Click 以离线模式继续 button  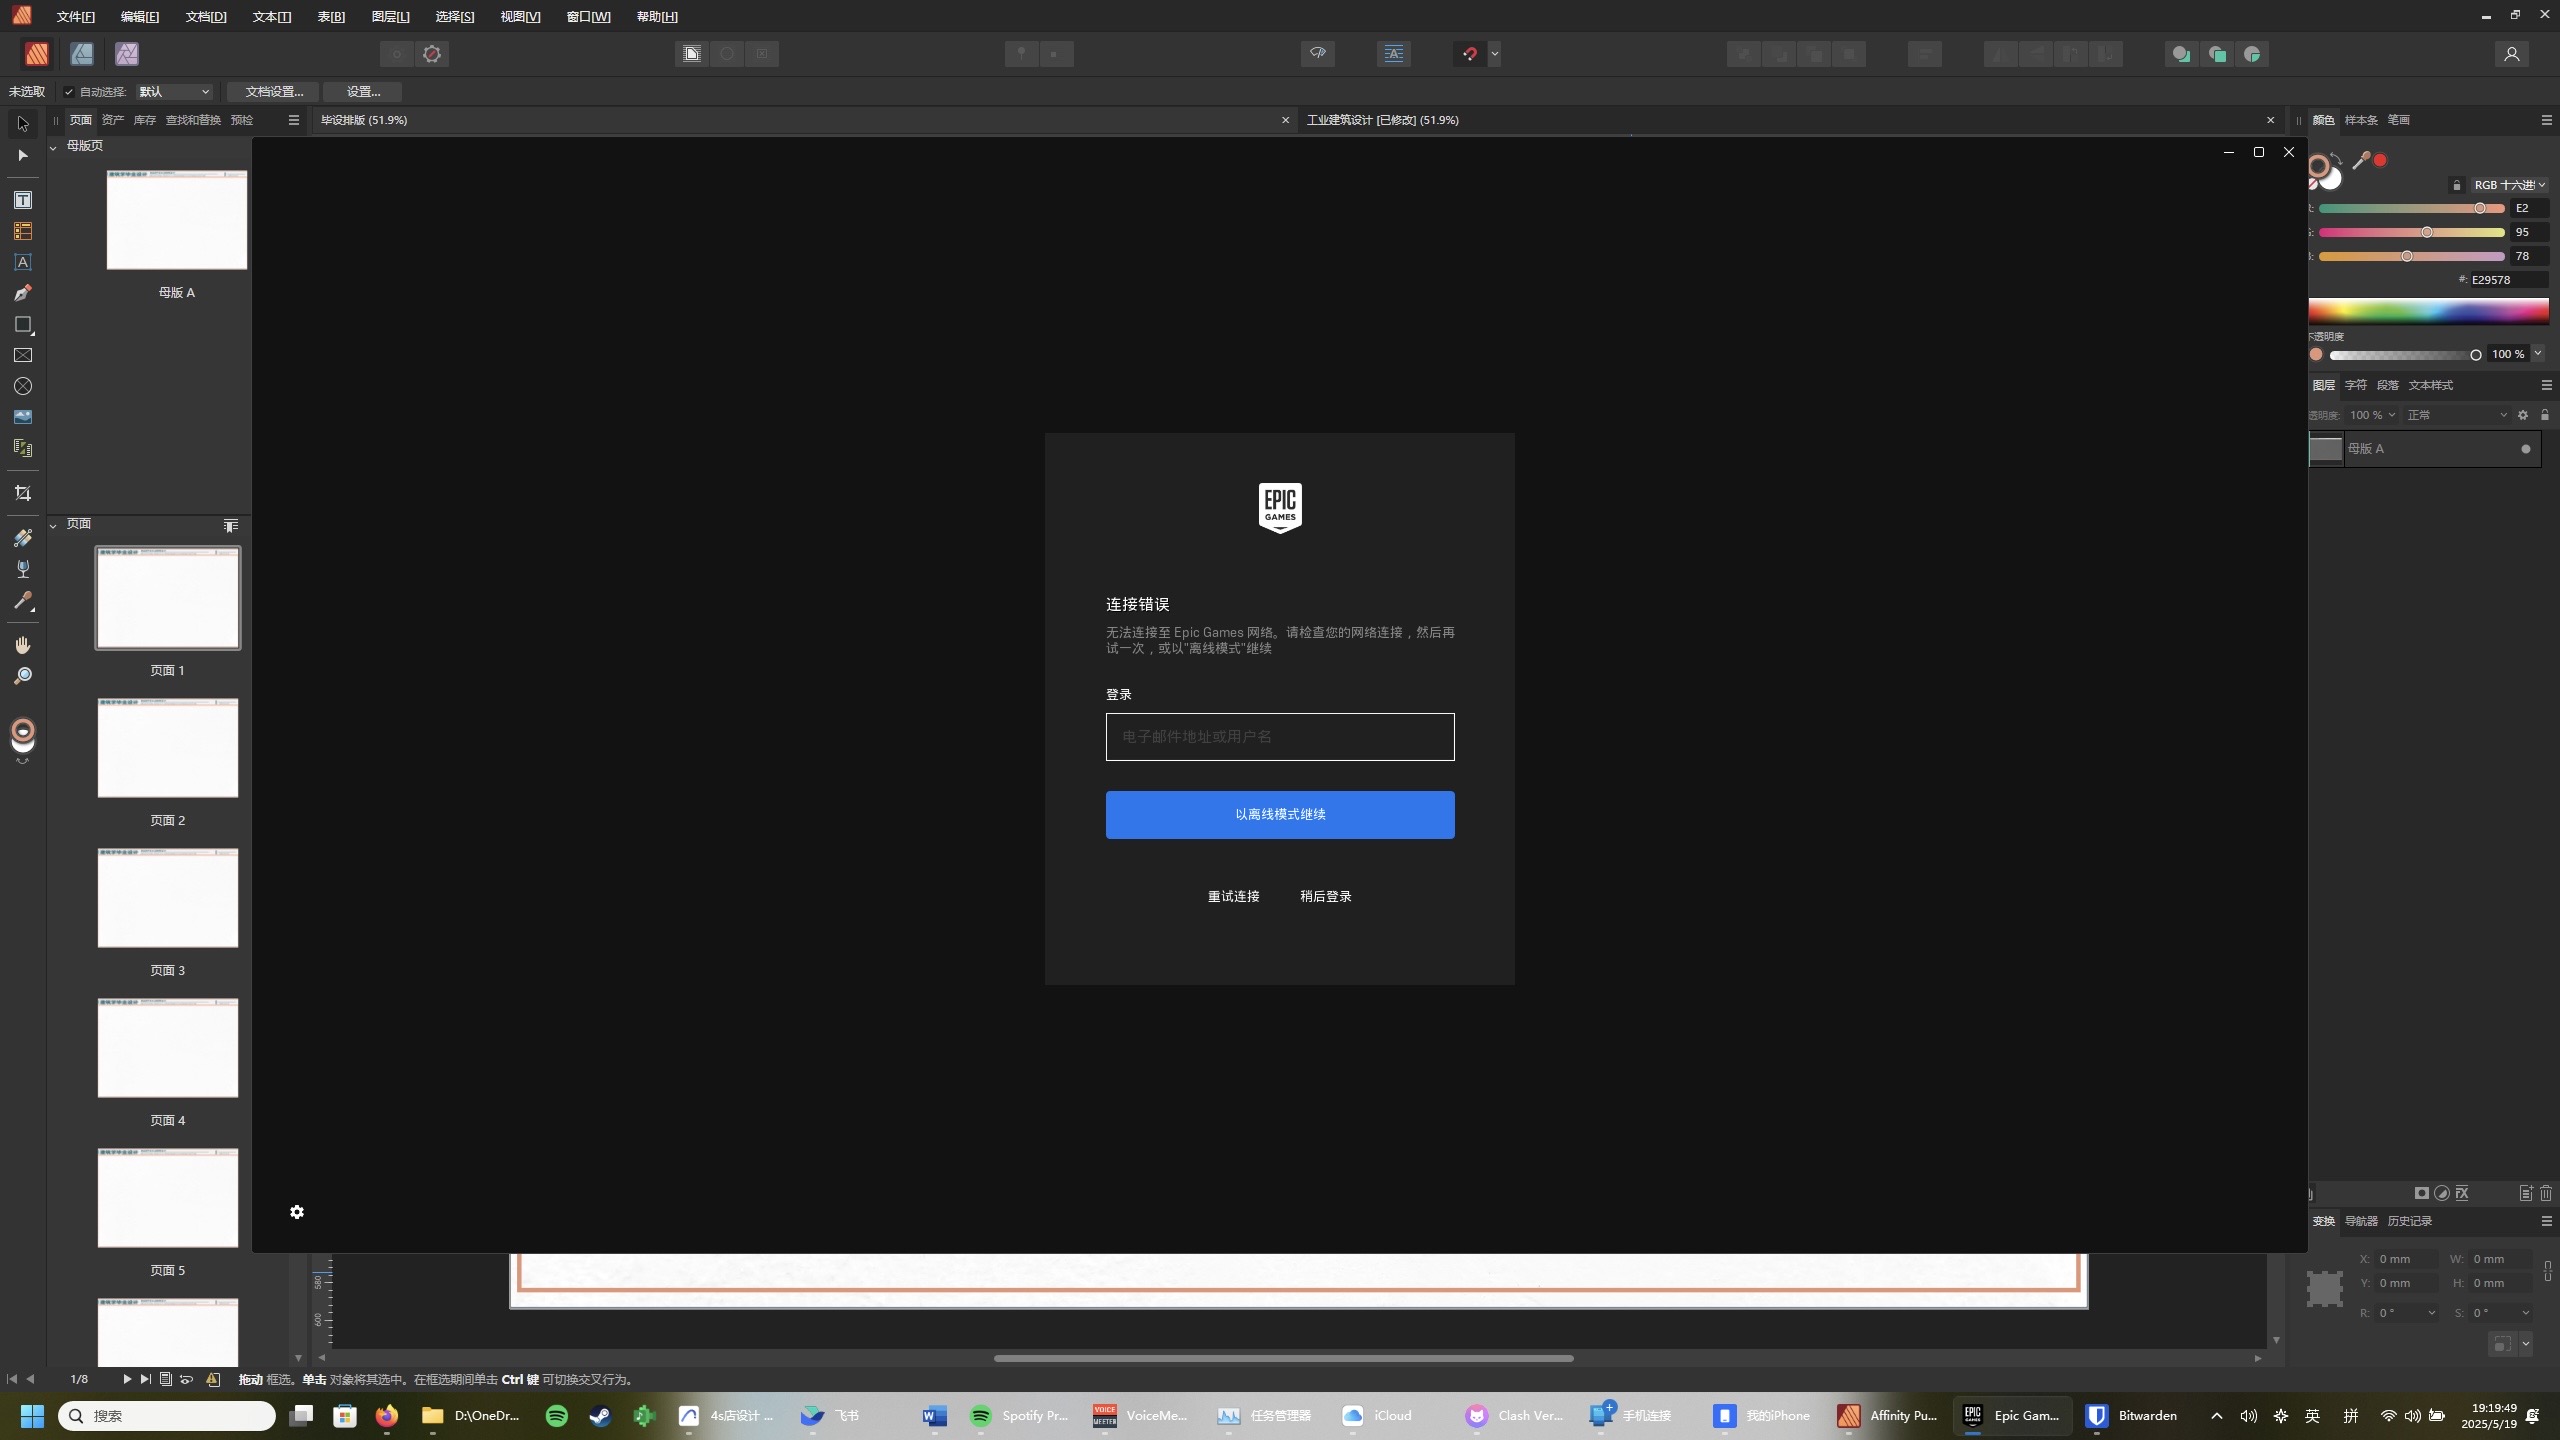click(x=1280, y=815)
